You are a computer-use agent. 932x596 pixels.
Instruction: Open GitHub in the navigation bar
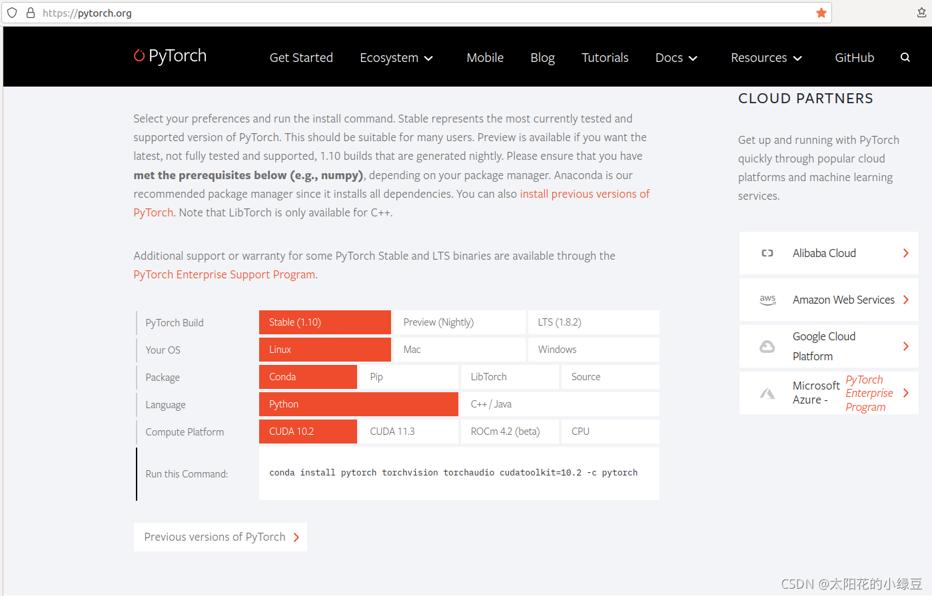pyautogui.click(x=854, y=58)
